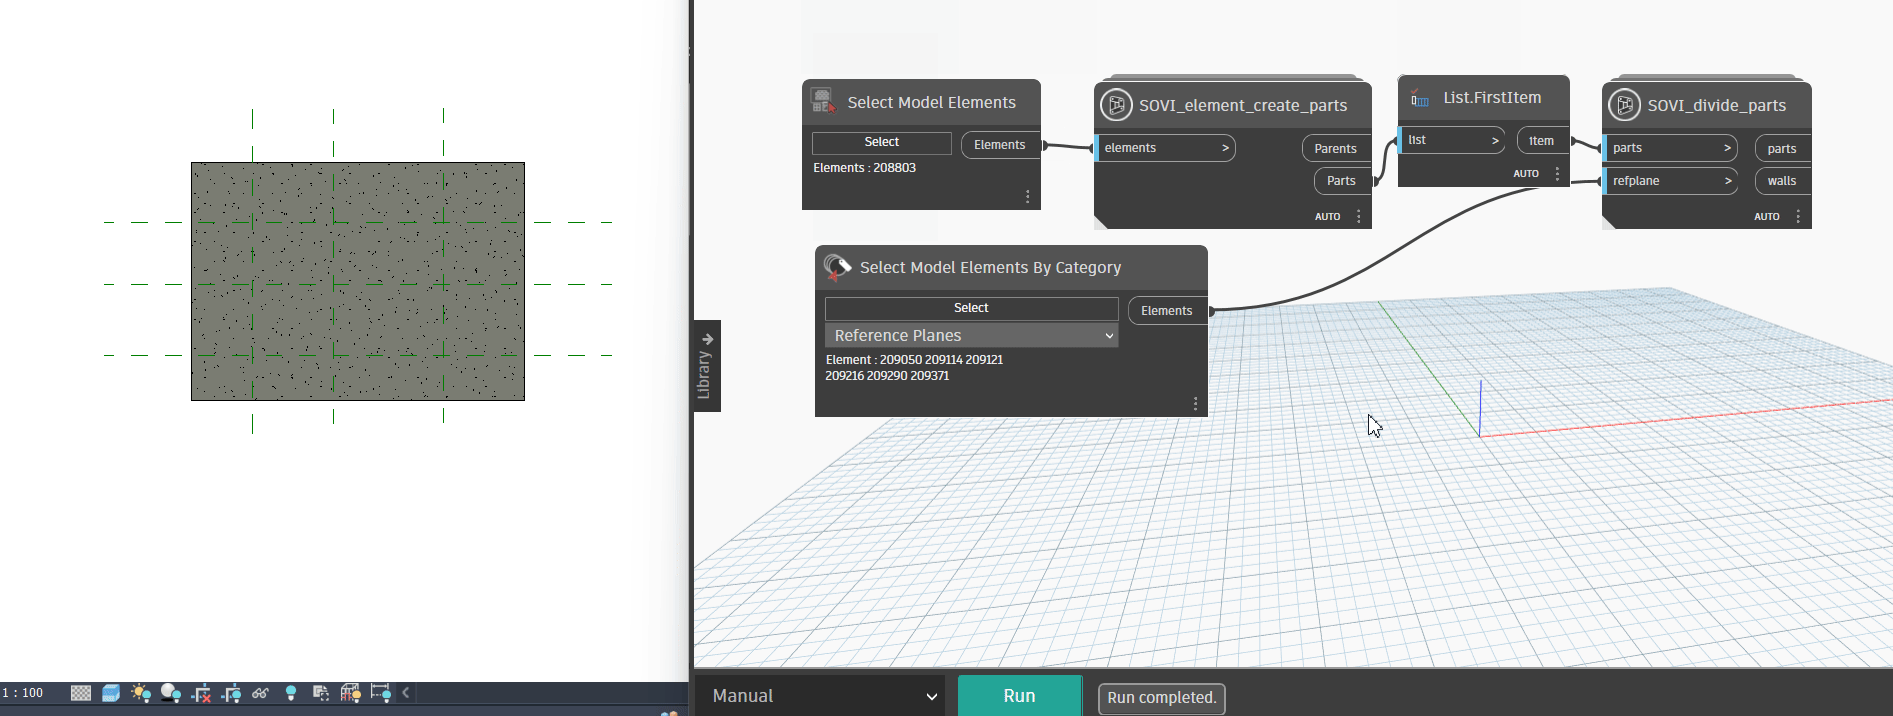The image size is (1893, 716).
Task: Click Select Model Elements By Category icon
Action: point(837,267)
